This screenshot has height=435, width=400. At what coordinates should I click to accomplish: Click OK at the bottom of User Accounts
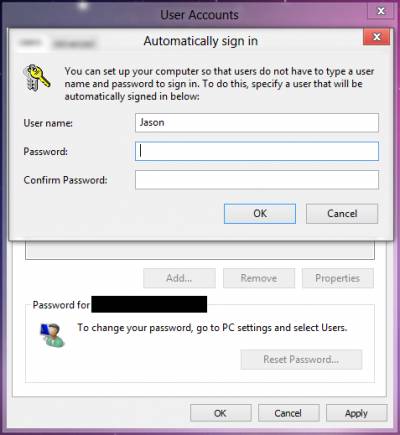[221, 413]
